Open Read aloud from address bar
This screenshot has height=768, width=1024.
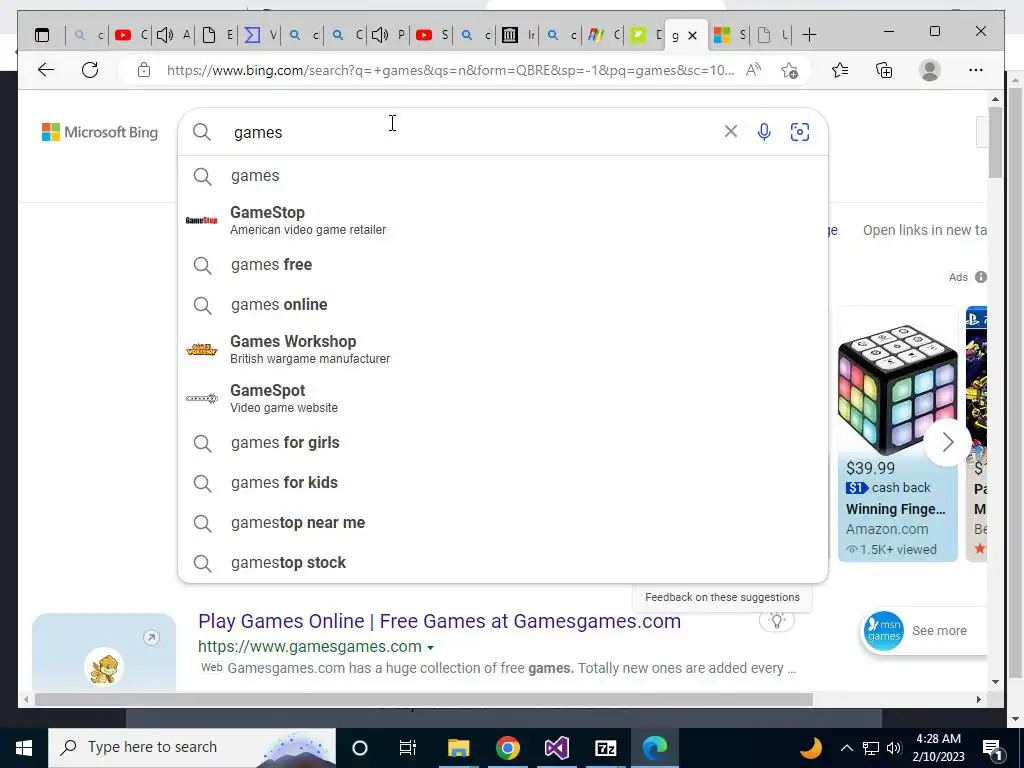tap(754, 70)
